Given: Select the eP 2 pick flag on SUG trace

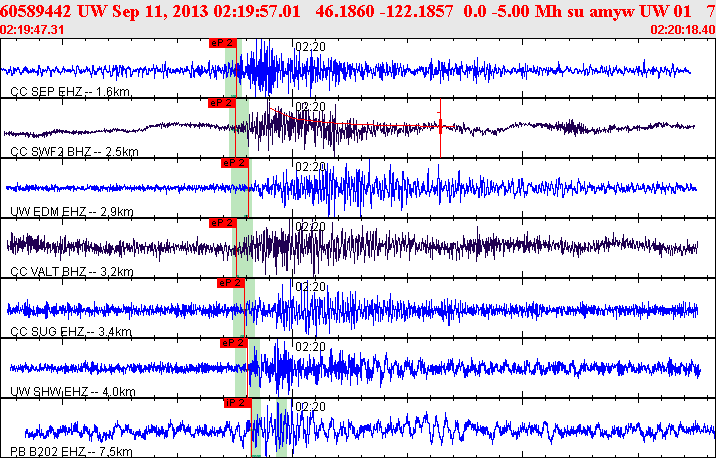Looking at the screenshot, I should click(x=231, y=283).
